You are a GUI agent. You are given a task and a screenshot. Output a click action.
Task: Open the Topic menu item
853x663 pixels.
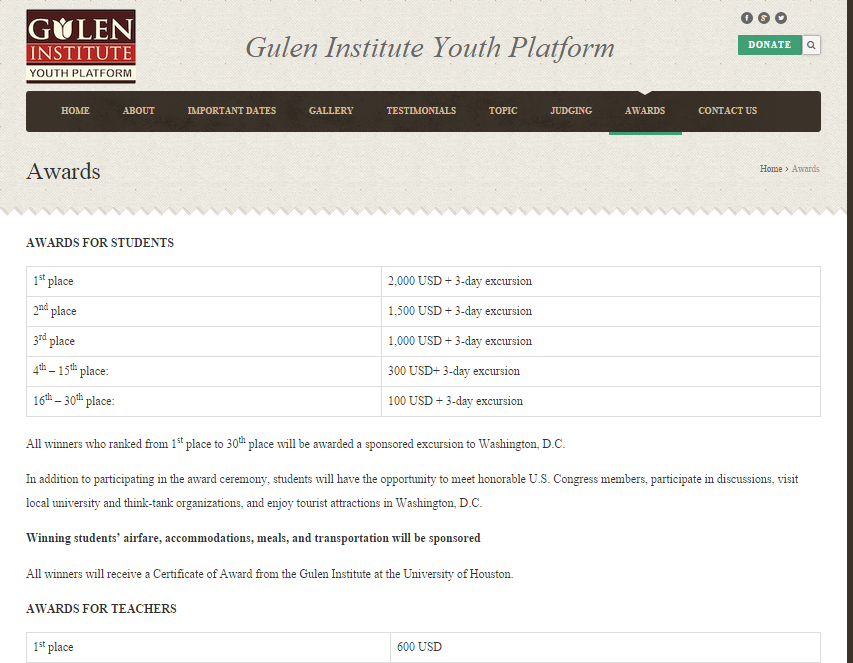[503, 111]
